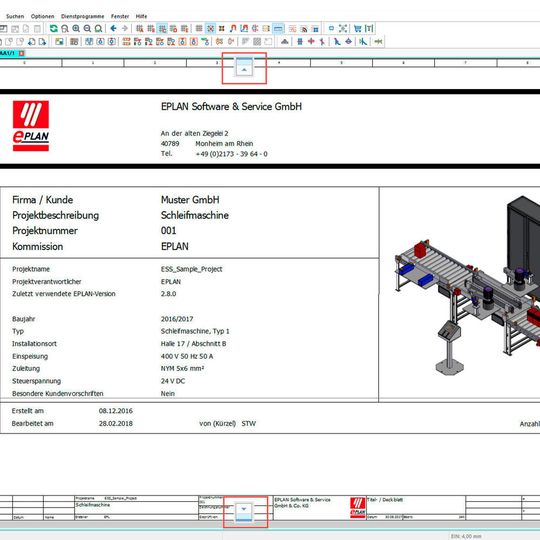Viewport: 540px width, 540px height.
Task: Click the 3D machine illustration
Action: [467, 284]
